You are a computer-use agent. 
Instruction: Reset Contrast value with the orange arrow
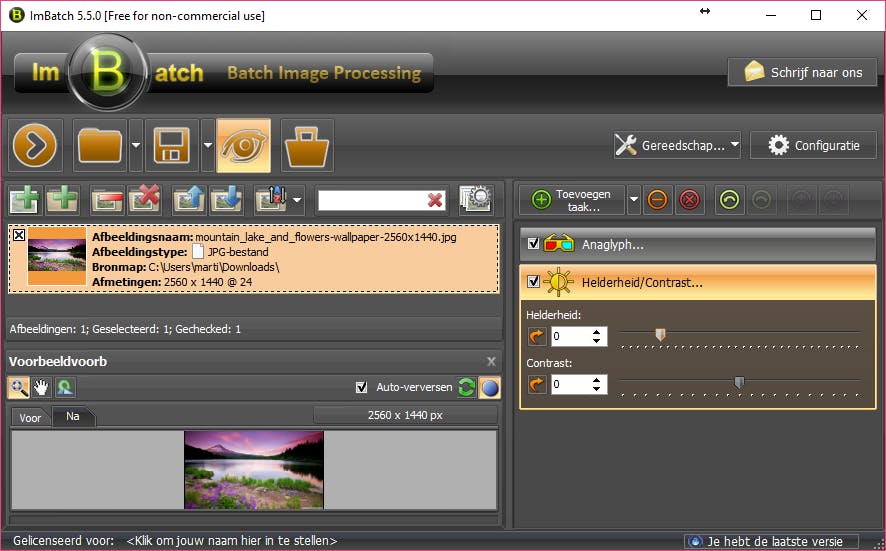(536, 384)
